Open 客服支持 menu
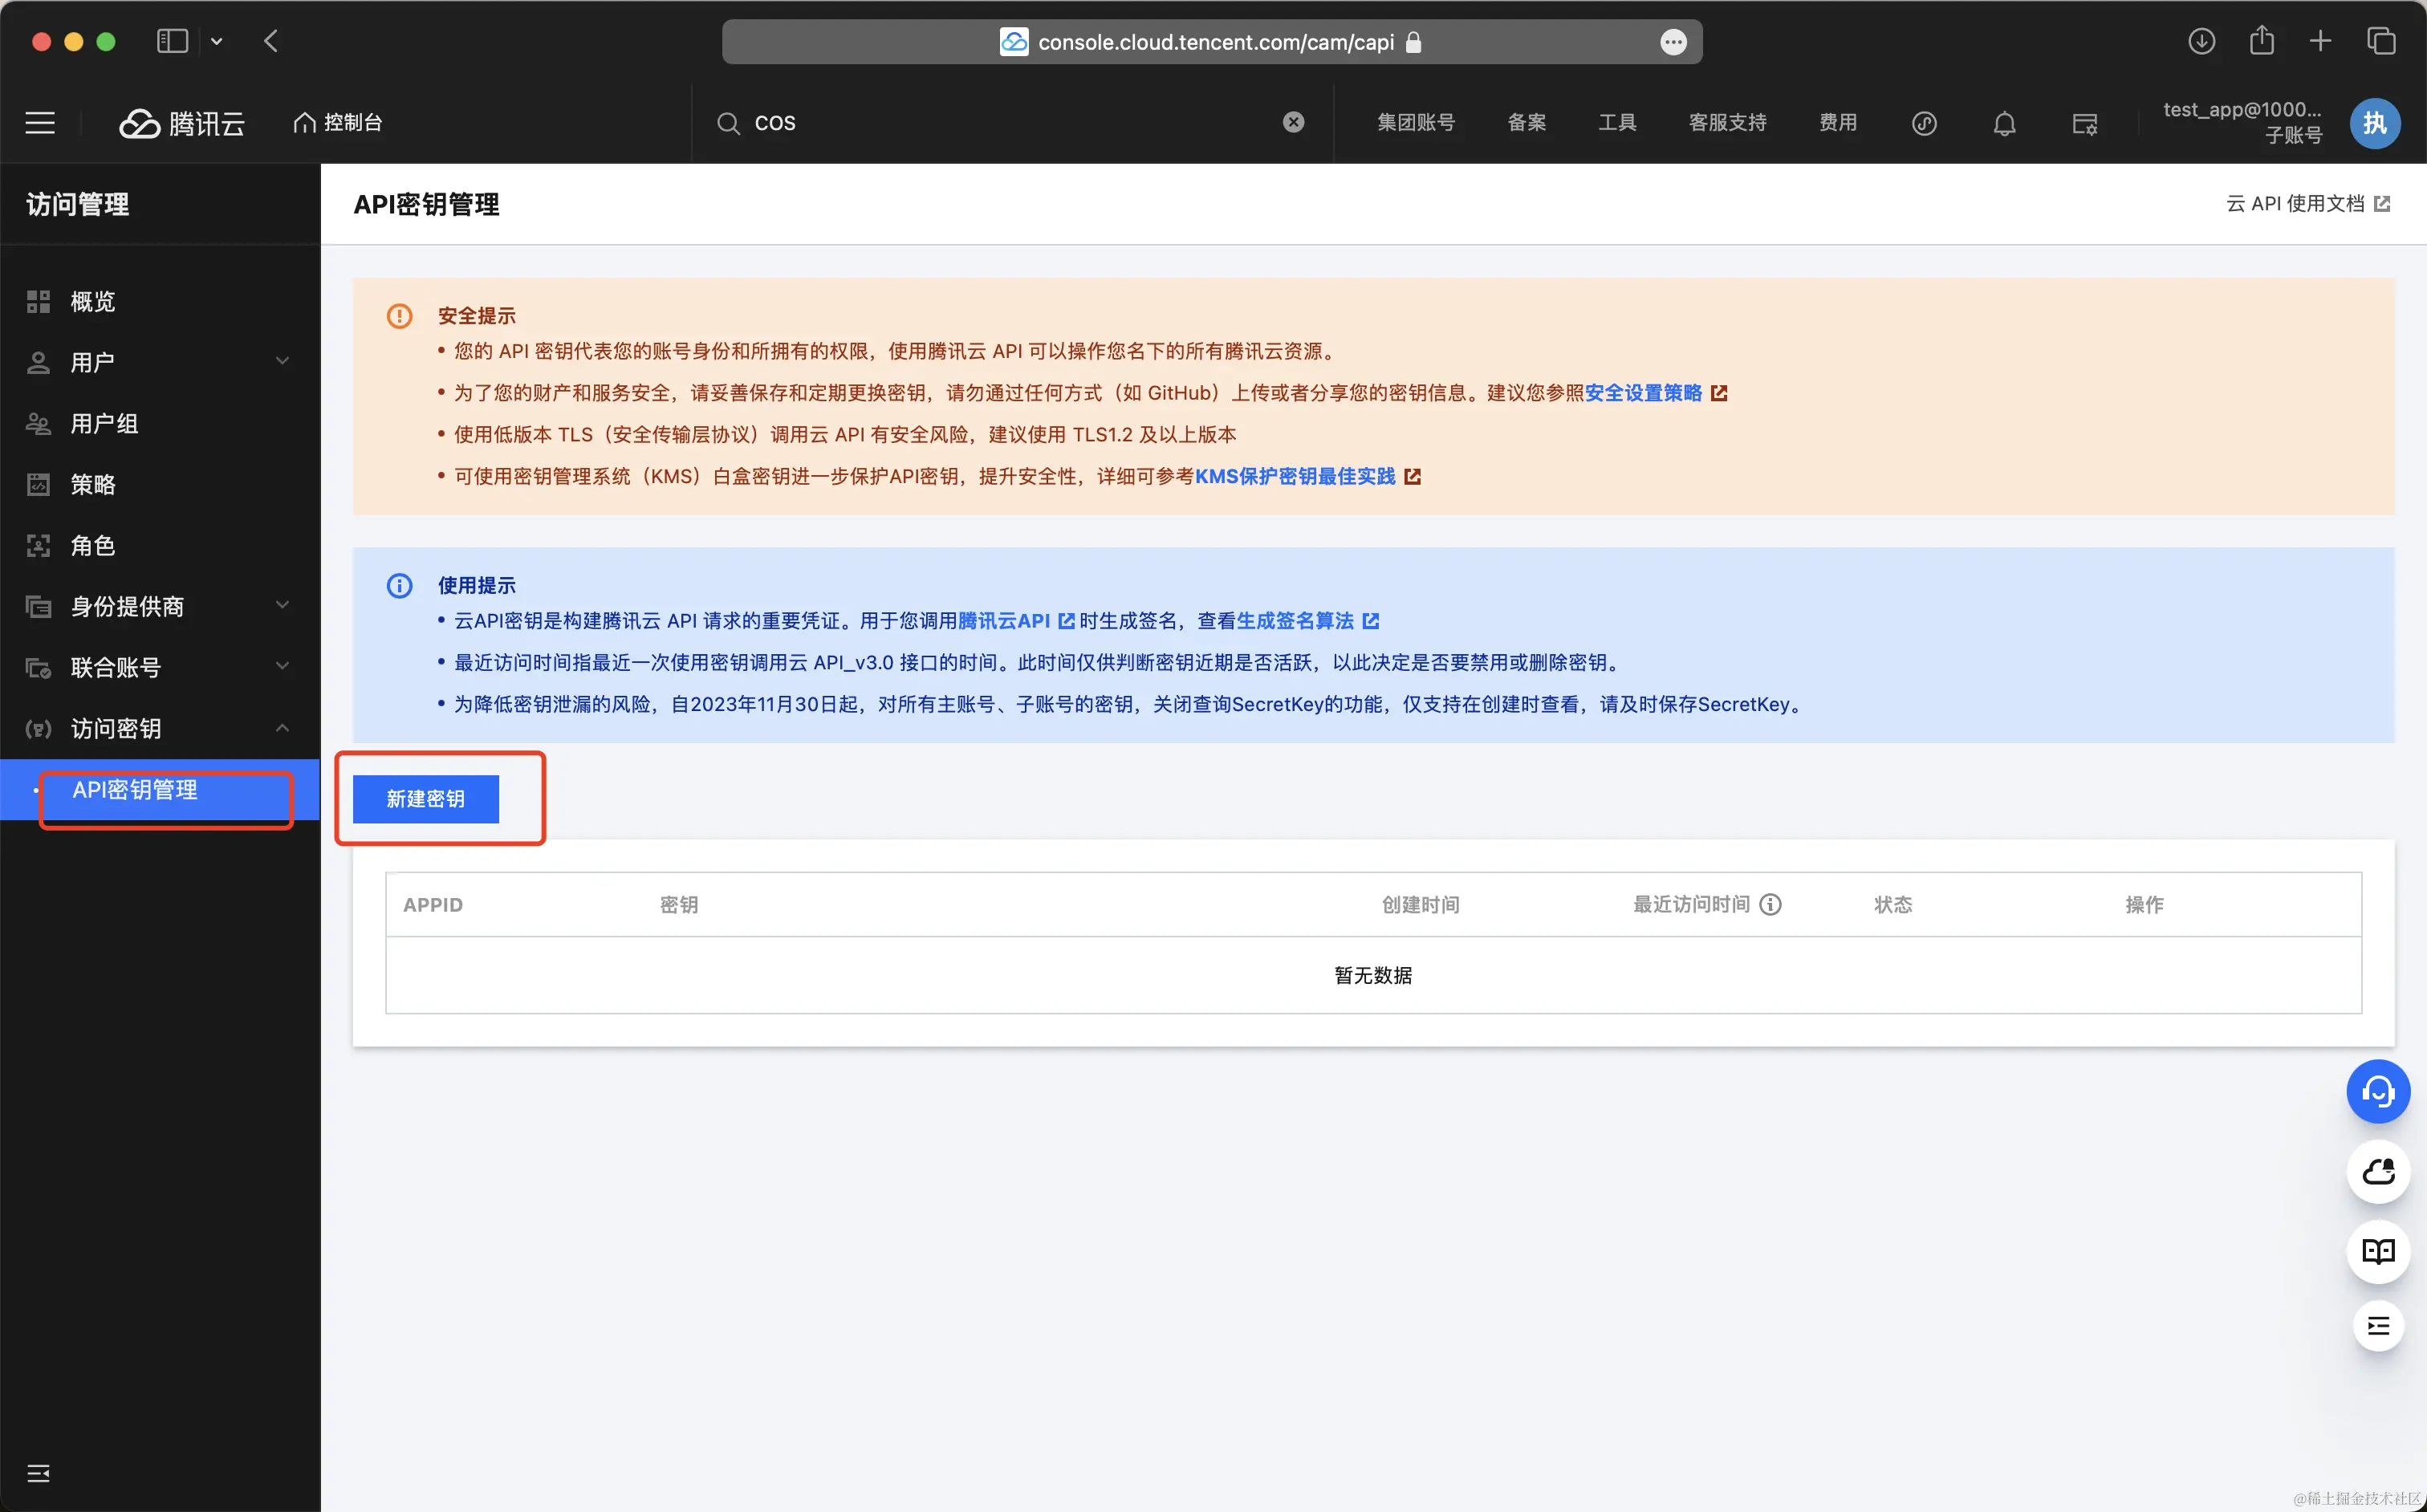 pyautogui.click(x=1727, y=122)
